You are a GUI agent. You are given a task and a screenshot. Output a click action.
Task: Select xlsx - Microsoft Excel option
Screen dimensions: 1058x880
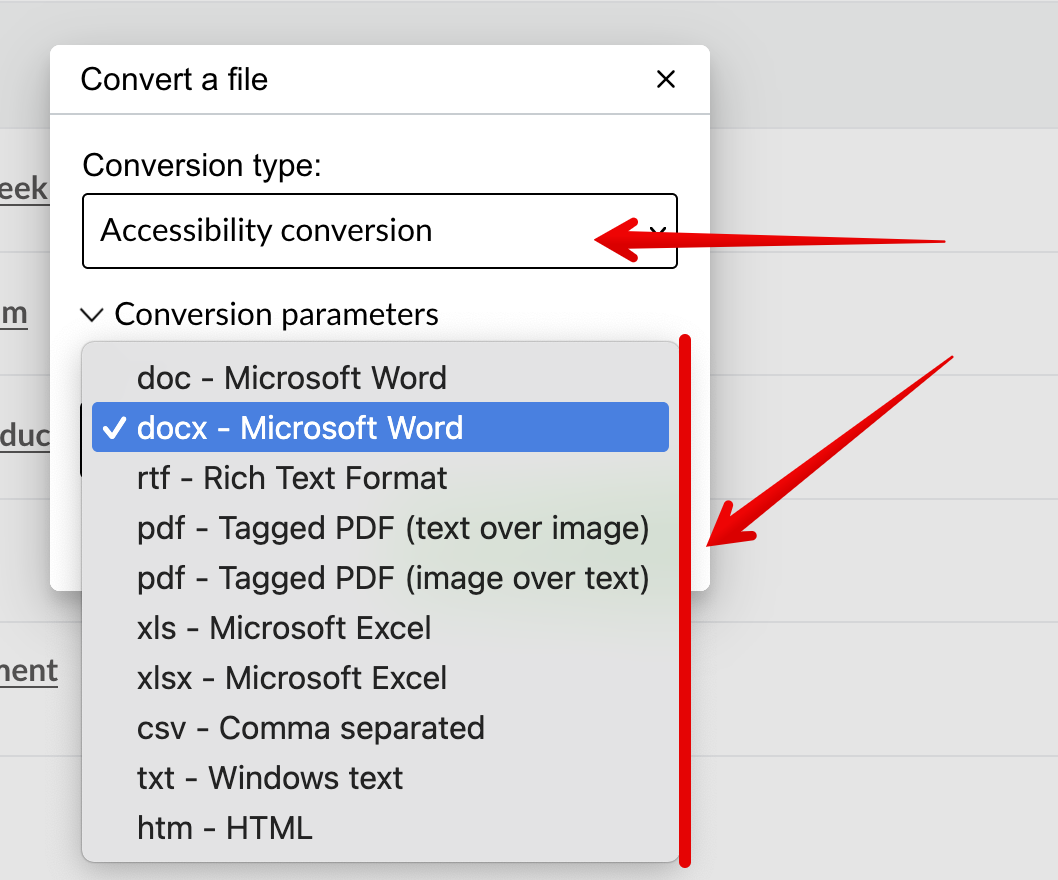point(292,678)
